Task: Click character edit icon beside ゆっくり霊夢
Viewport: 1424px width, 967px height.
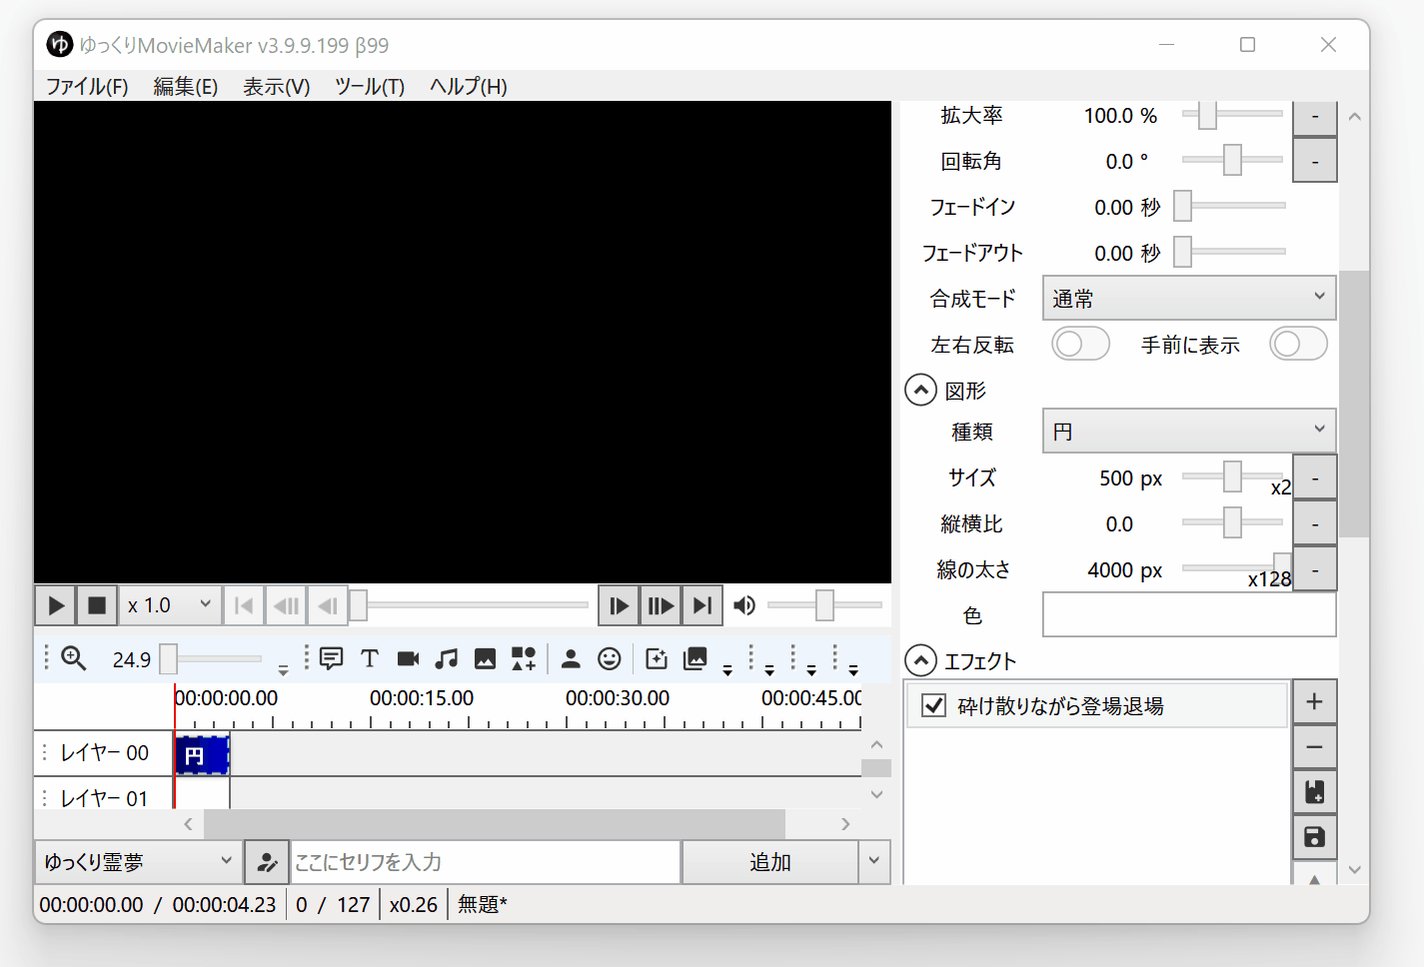Action: tap(267, 861)
